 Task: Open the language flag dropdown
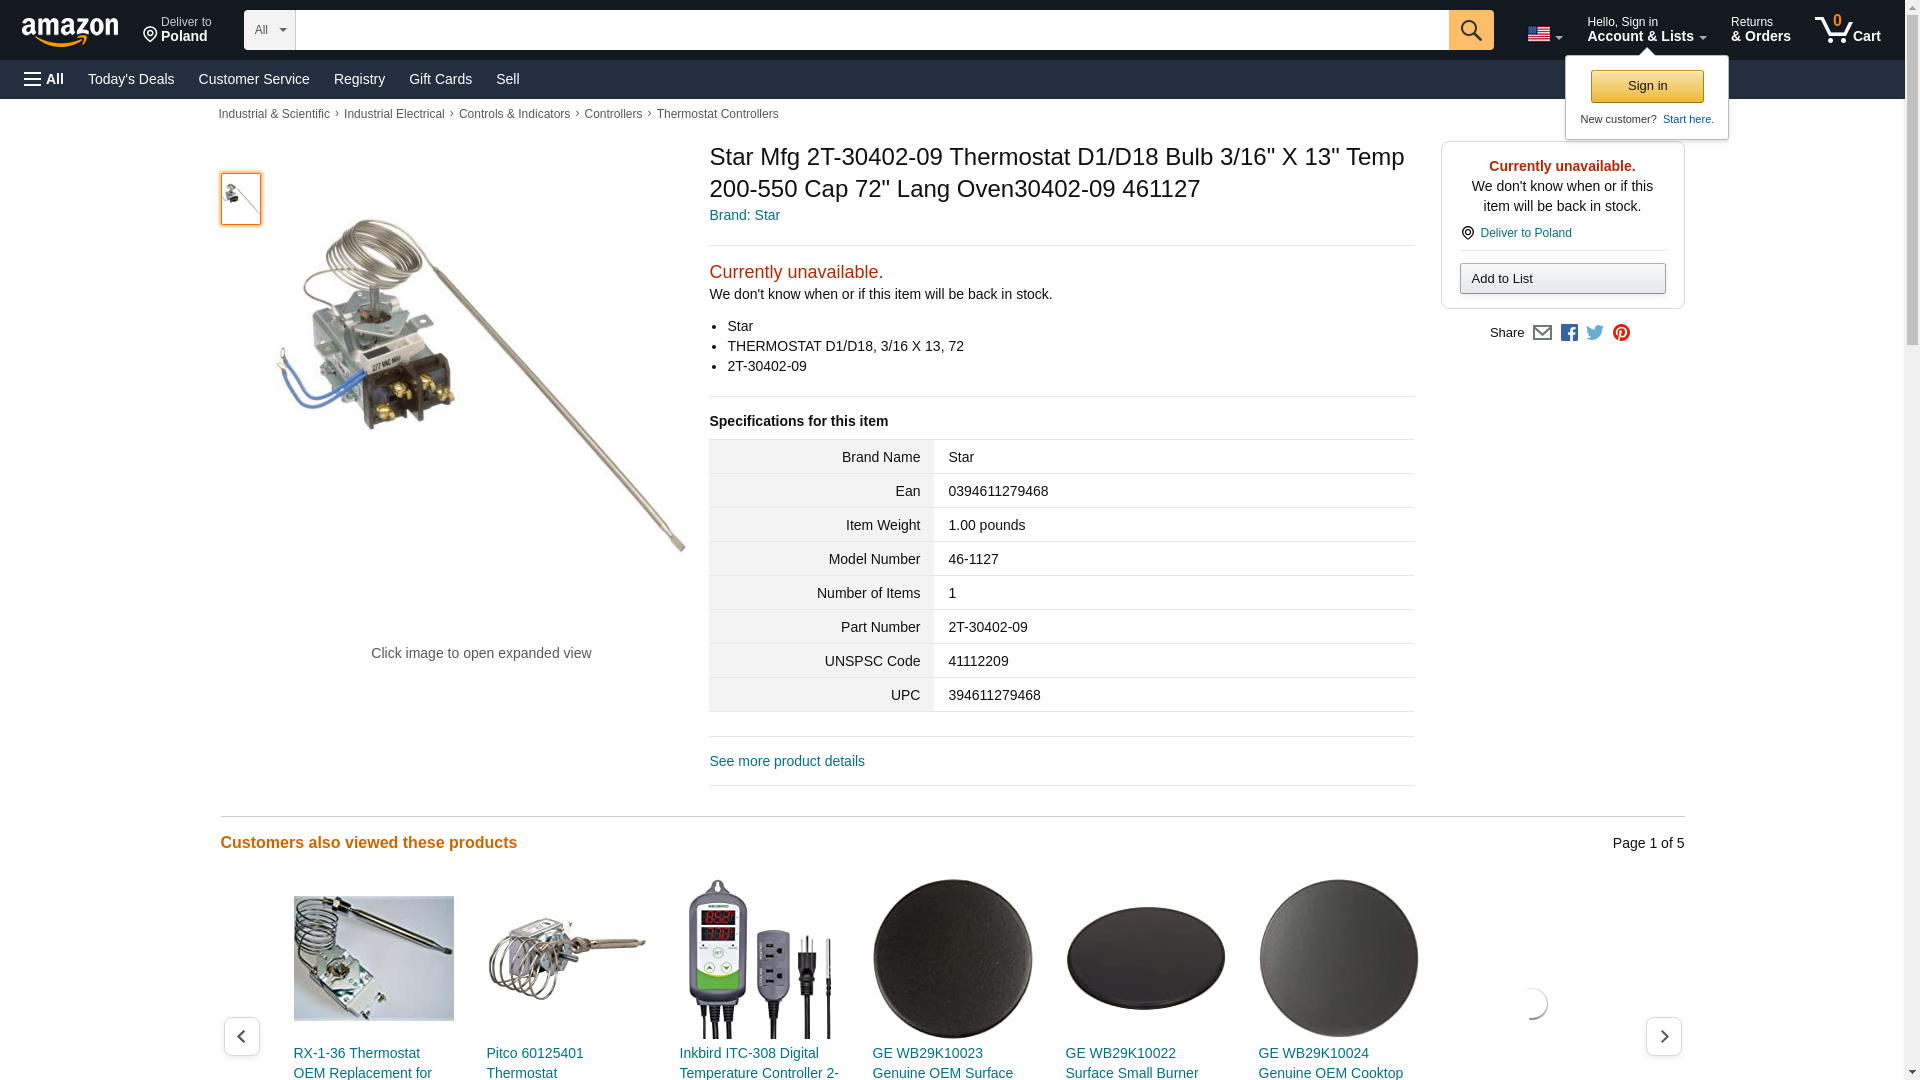1545,34
